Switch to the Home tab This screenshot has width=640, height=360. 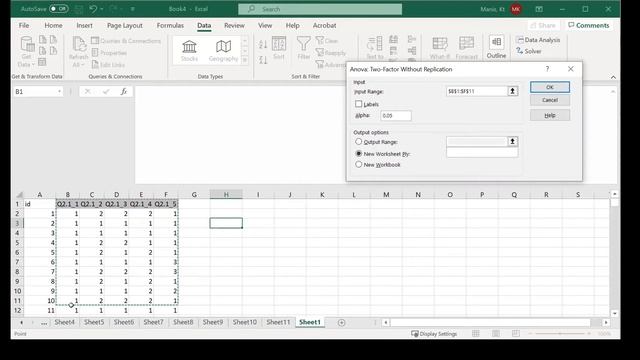(x=53, y=25)
